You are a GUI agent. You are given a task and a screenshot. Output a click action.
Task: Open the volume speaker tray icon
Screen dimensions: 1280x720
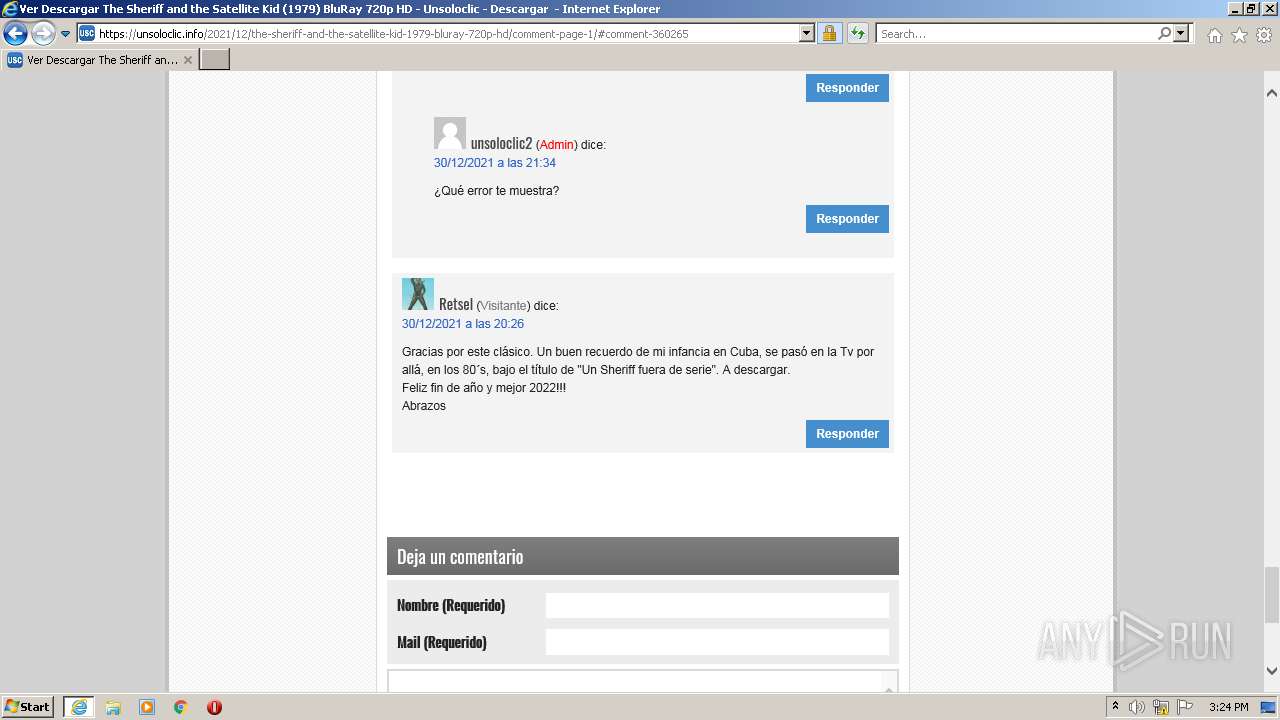(1137, 707)
